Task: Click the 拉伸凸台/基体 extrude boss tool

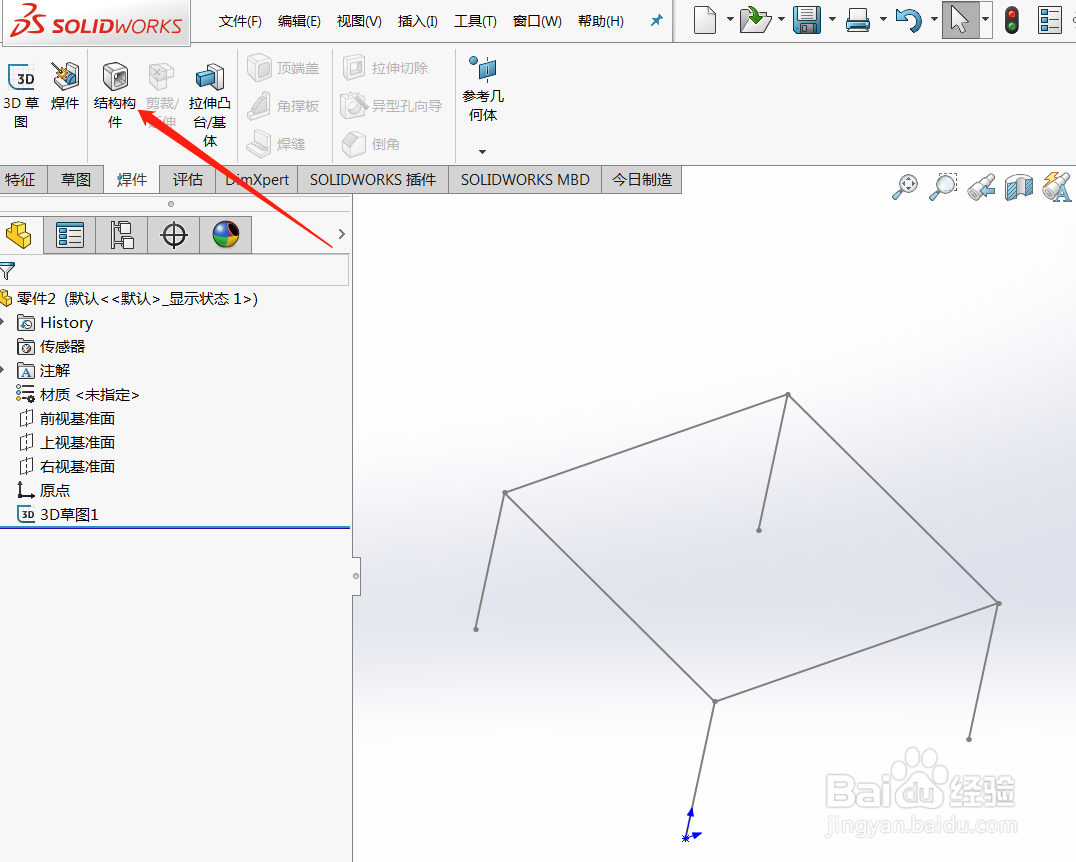Action: coord(209,104)
